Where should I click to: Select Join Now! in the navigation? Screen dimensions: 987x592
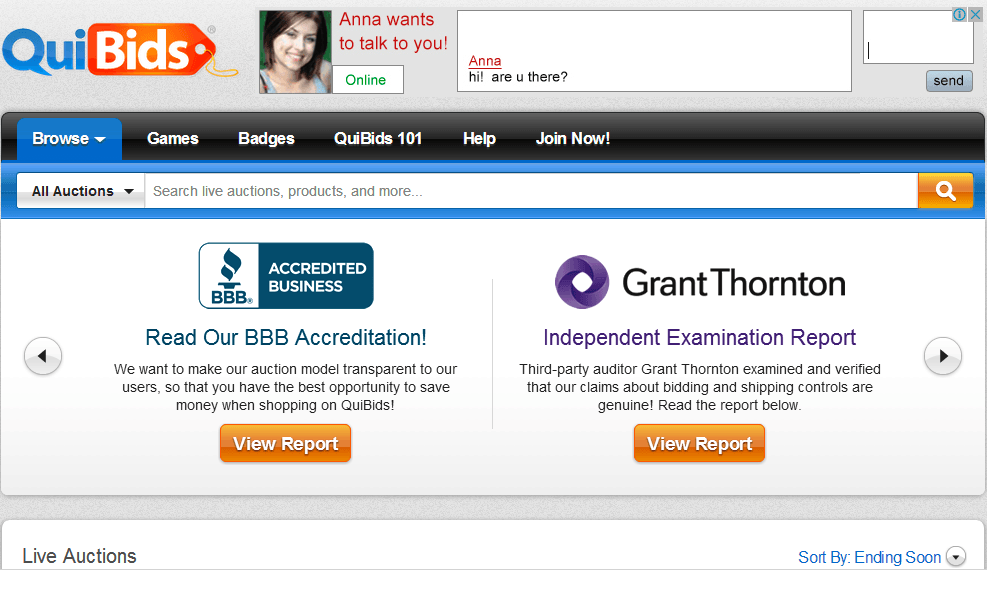coord(573,139)
